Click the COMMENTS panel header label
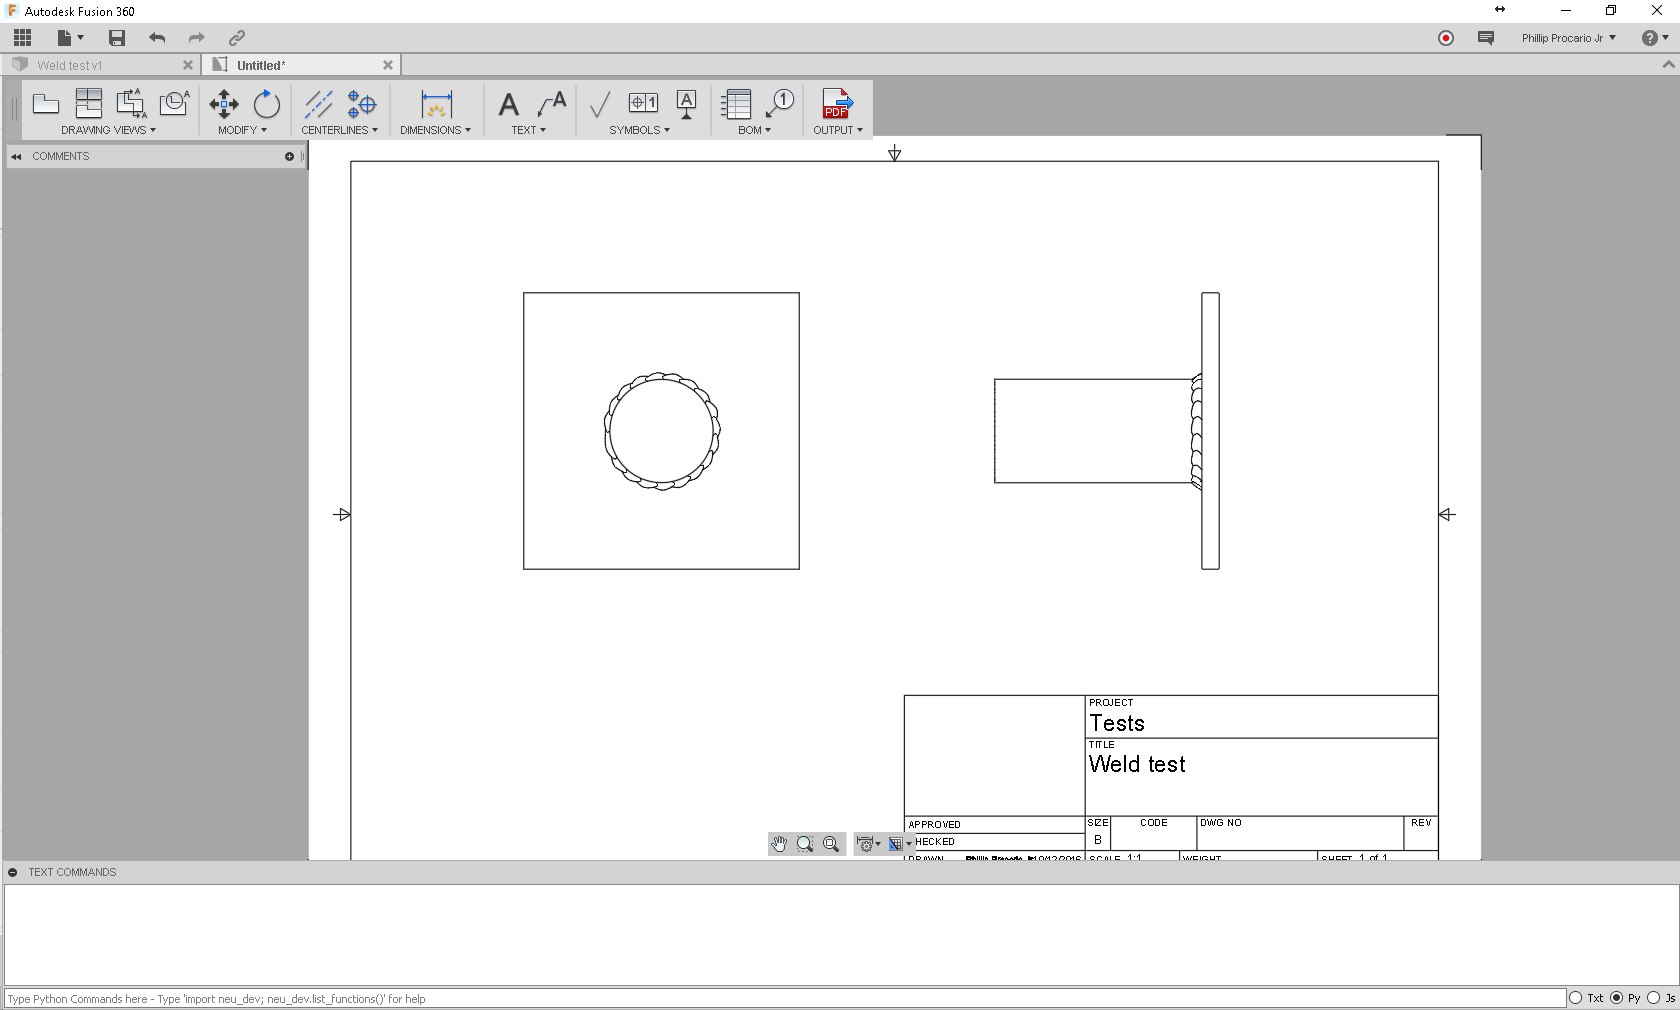This screenshot has height=1010, width=1680. pos(61,157)
